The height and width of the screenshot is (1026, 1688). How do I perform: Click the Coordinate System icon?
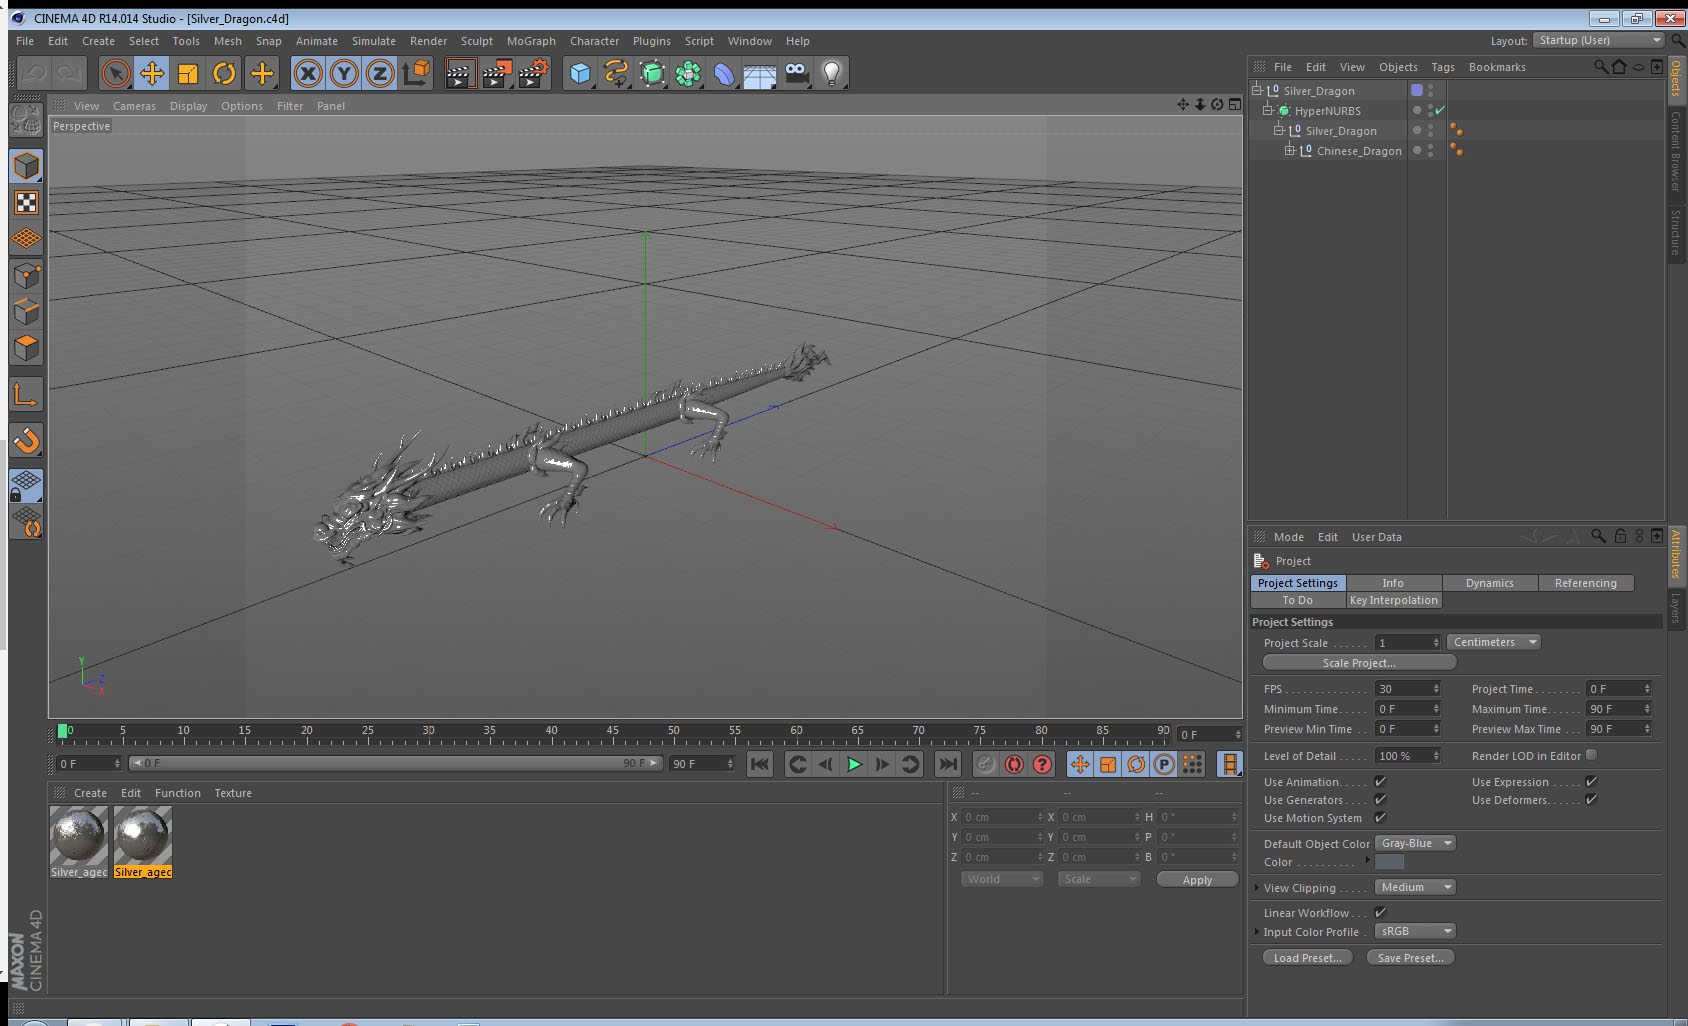click(x=416, y=73)
